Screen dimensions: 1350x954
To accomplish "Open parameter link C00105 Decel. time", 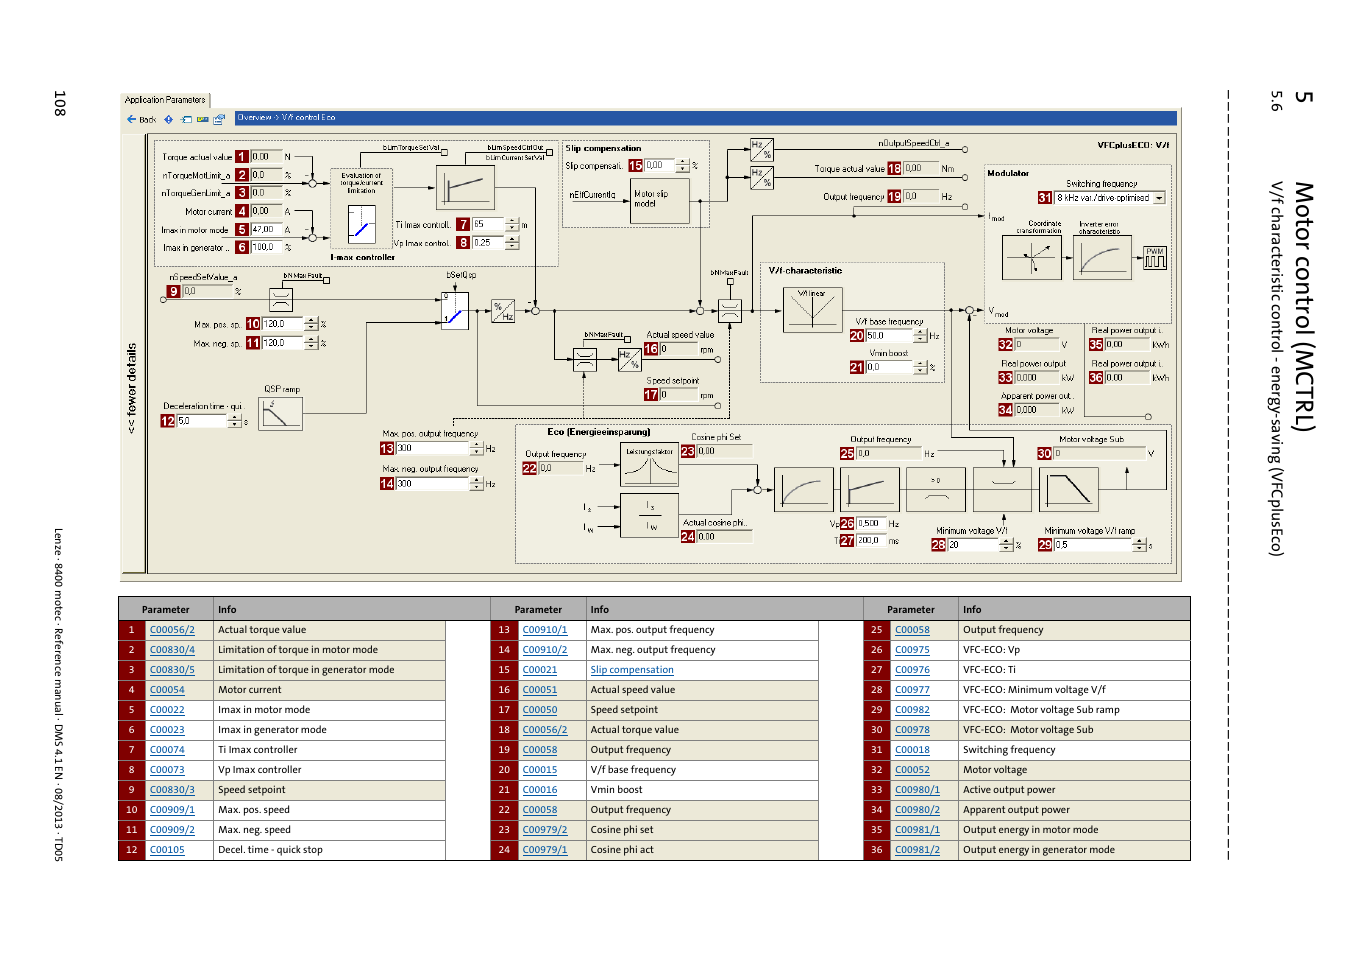I will [167, 850].
